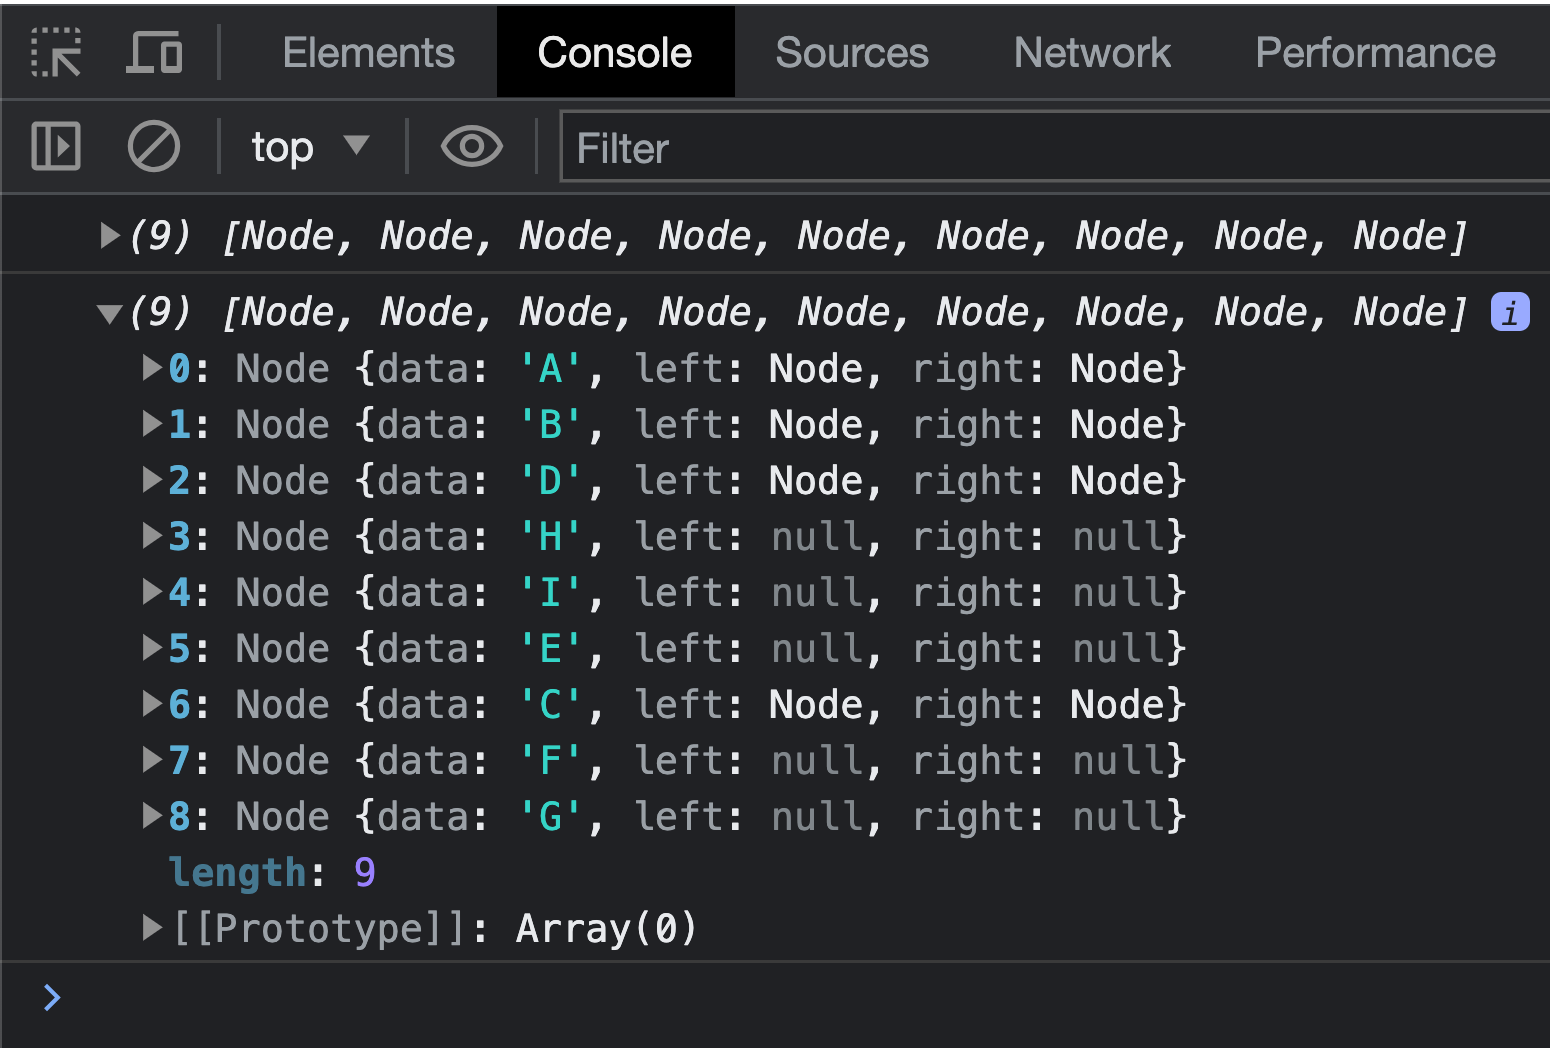Focus the Filter input field
The image size is (1550, 1048).
[x=1056, y=147]
